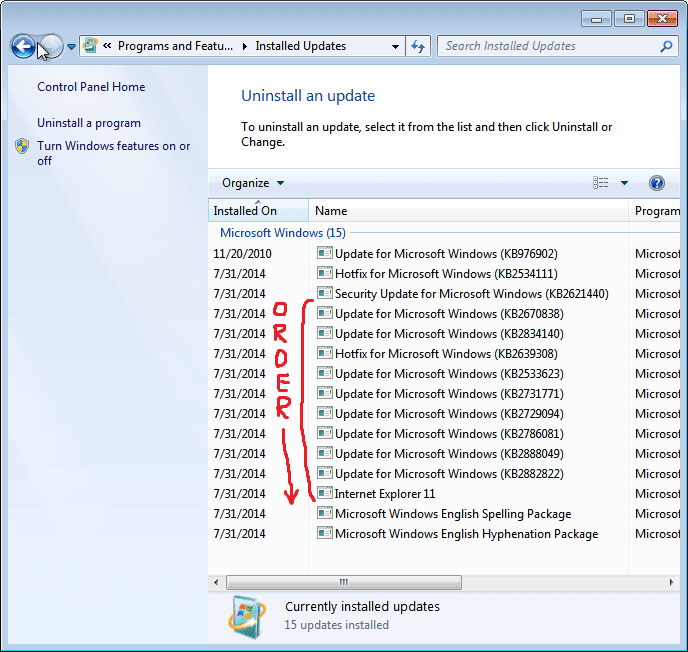The image size is (688, 652).
Task: Select icon of update KB976902
Action: [x=325, y=253]
